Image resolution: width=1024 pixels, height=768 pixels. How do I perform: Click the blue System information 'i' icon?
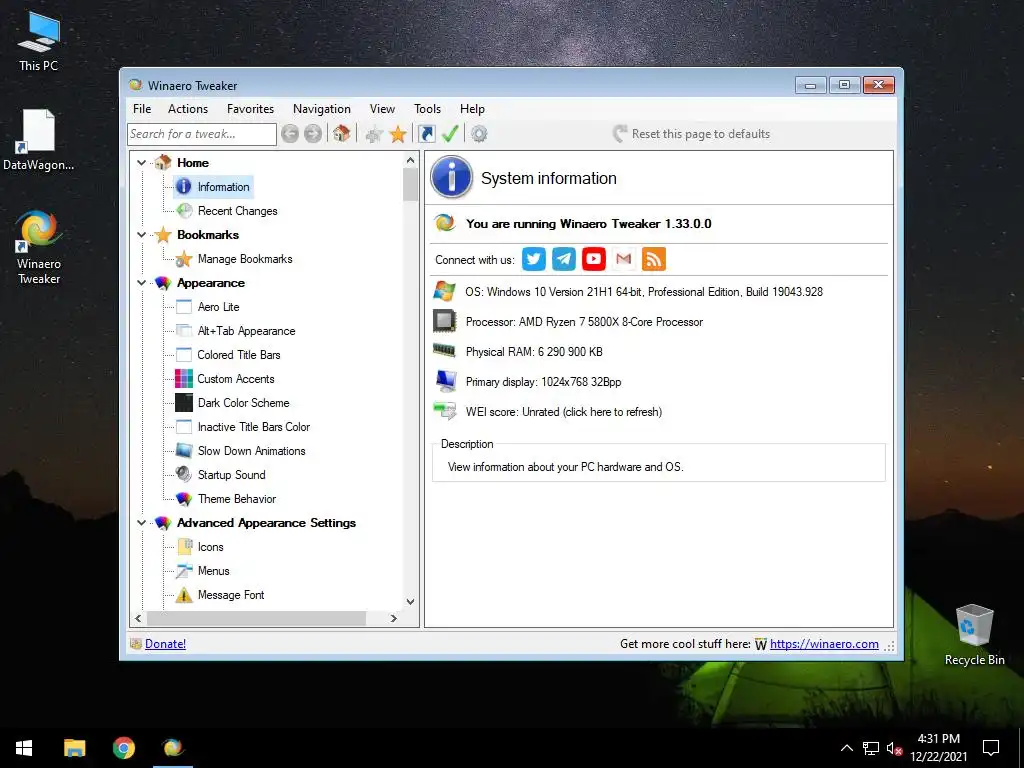click(451, 177)
